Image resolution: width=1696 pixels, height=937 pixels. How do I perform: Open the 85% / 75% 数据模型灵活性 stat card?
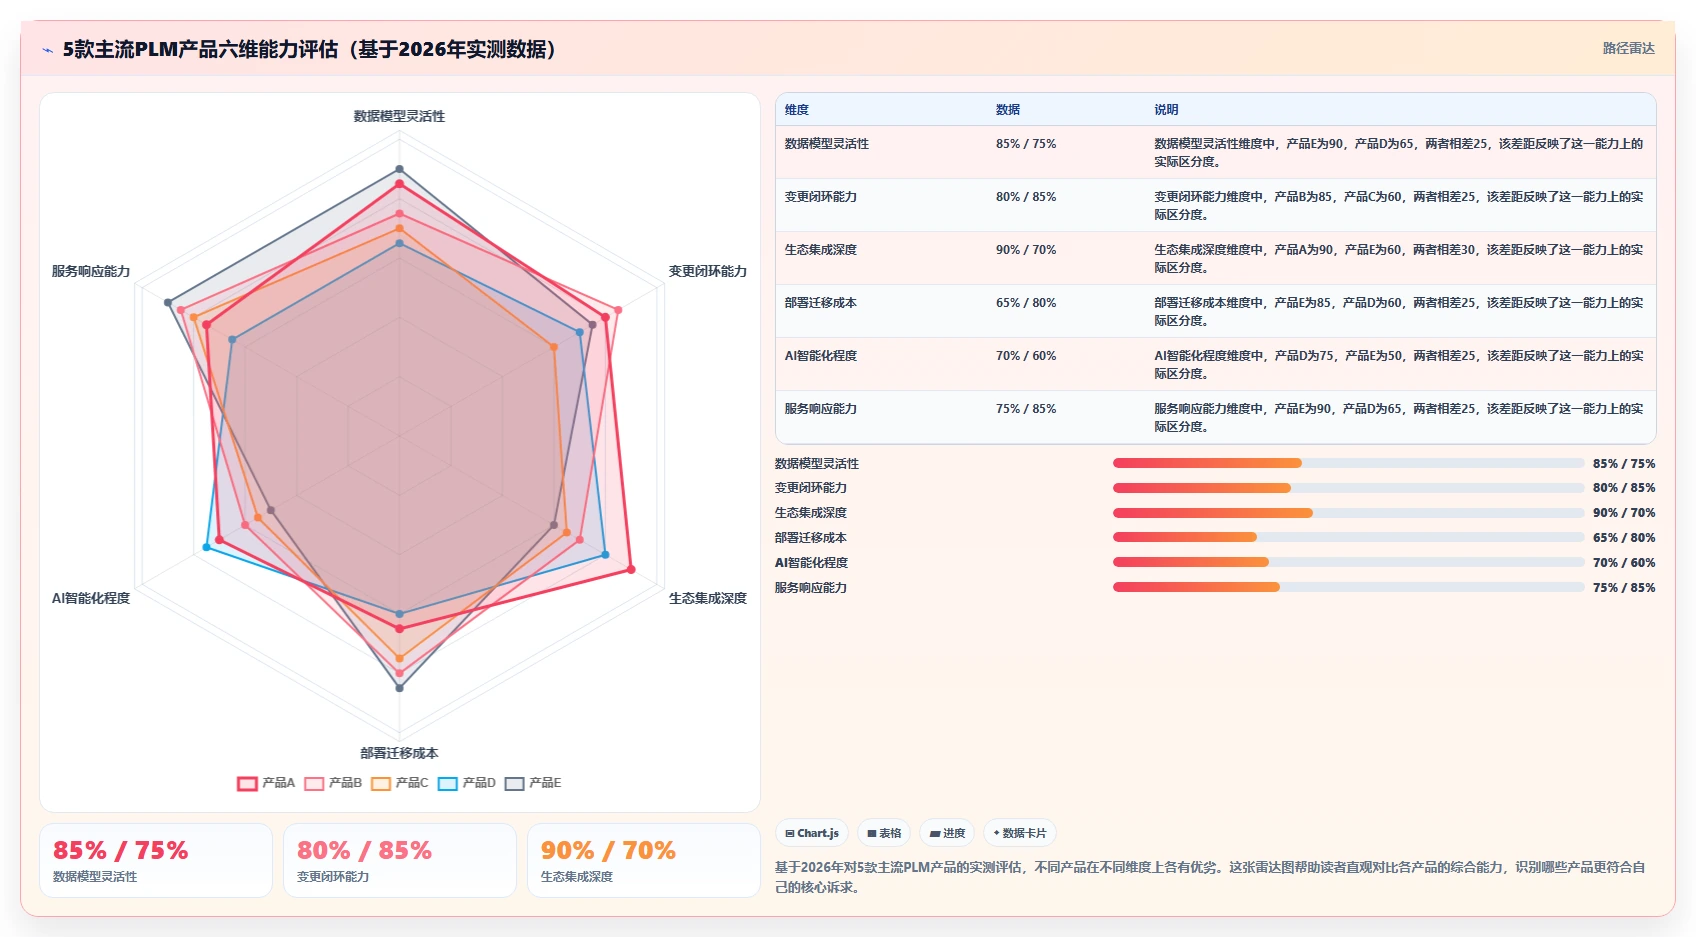[x=156, y=861]
